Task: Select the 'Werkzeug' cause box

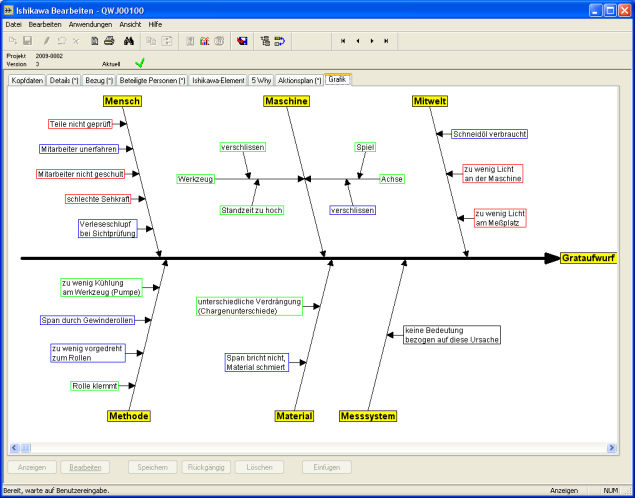Action: pyautogui.click(x=196, y=179)
